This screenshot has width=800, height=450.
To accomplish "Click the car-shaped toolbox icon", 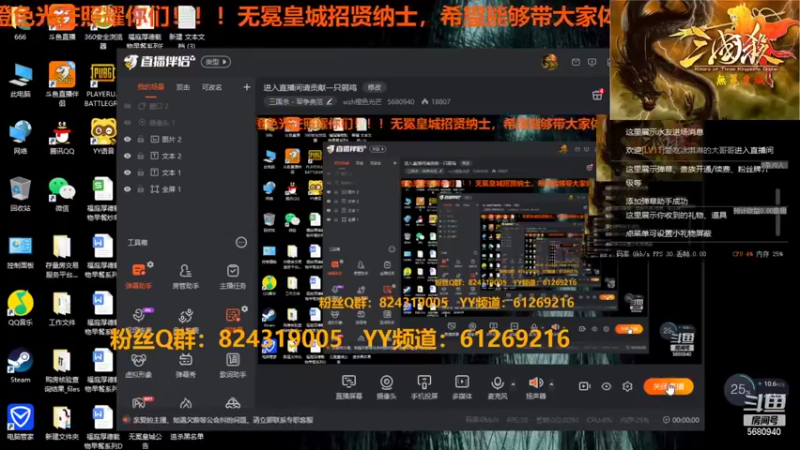I will (233, 404).
